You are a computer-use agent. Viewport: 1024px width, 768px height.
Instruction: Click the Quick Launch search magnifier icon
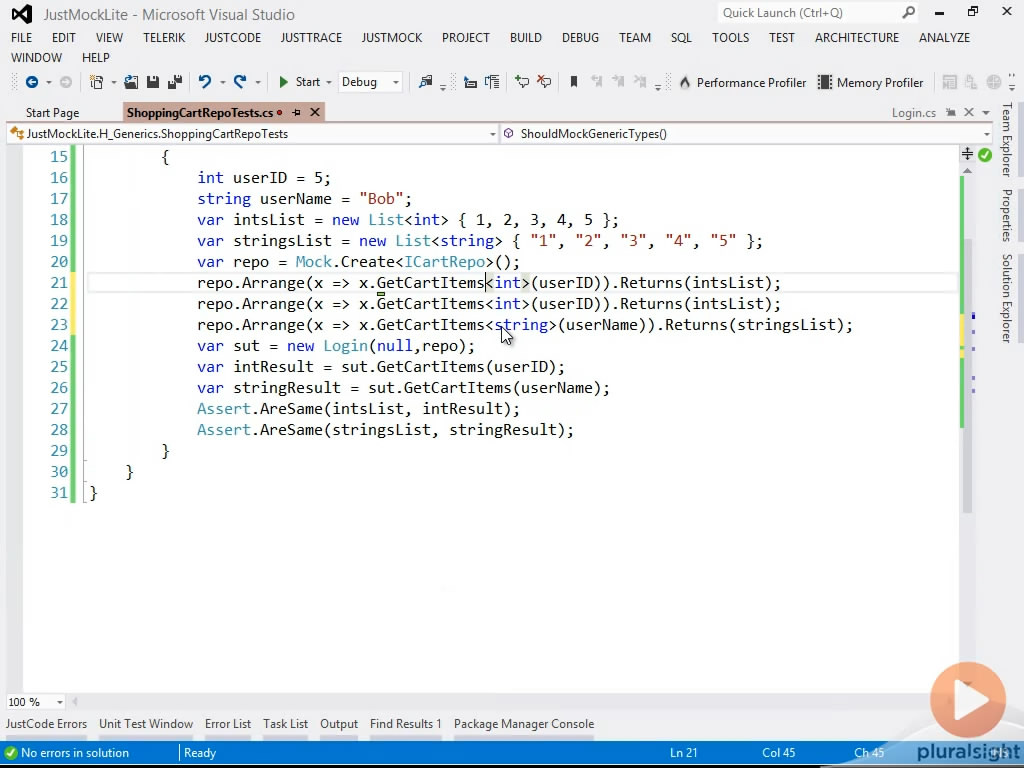[x=908, y=12]
